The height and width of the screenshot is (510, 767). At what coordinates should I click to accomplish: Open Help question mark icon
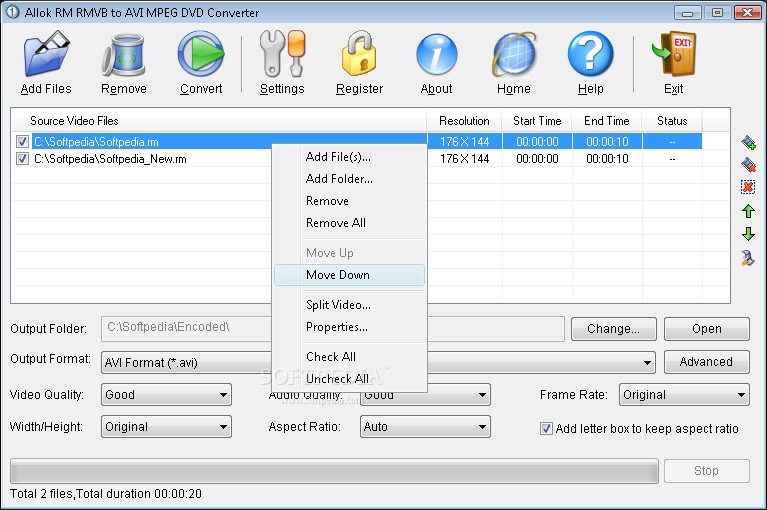(x=590, y=54)
